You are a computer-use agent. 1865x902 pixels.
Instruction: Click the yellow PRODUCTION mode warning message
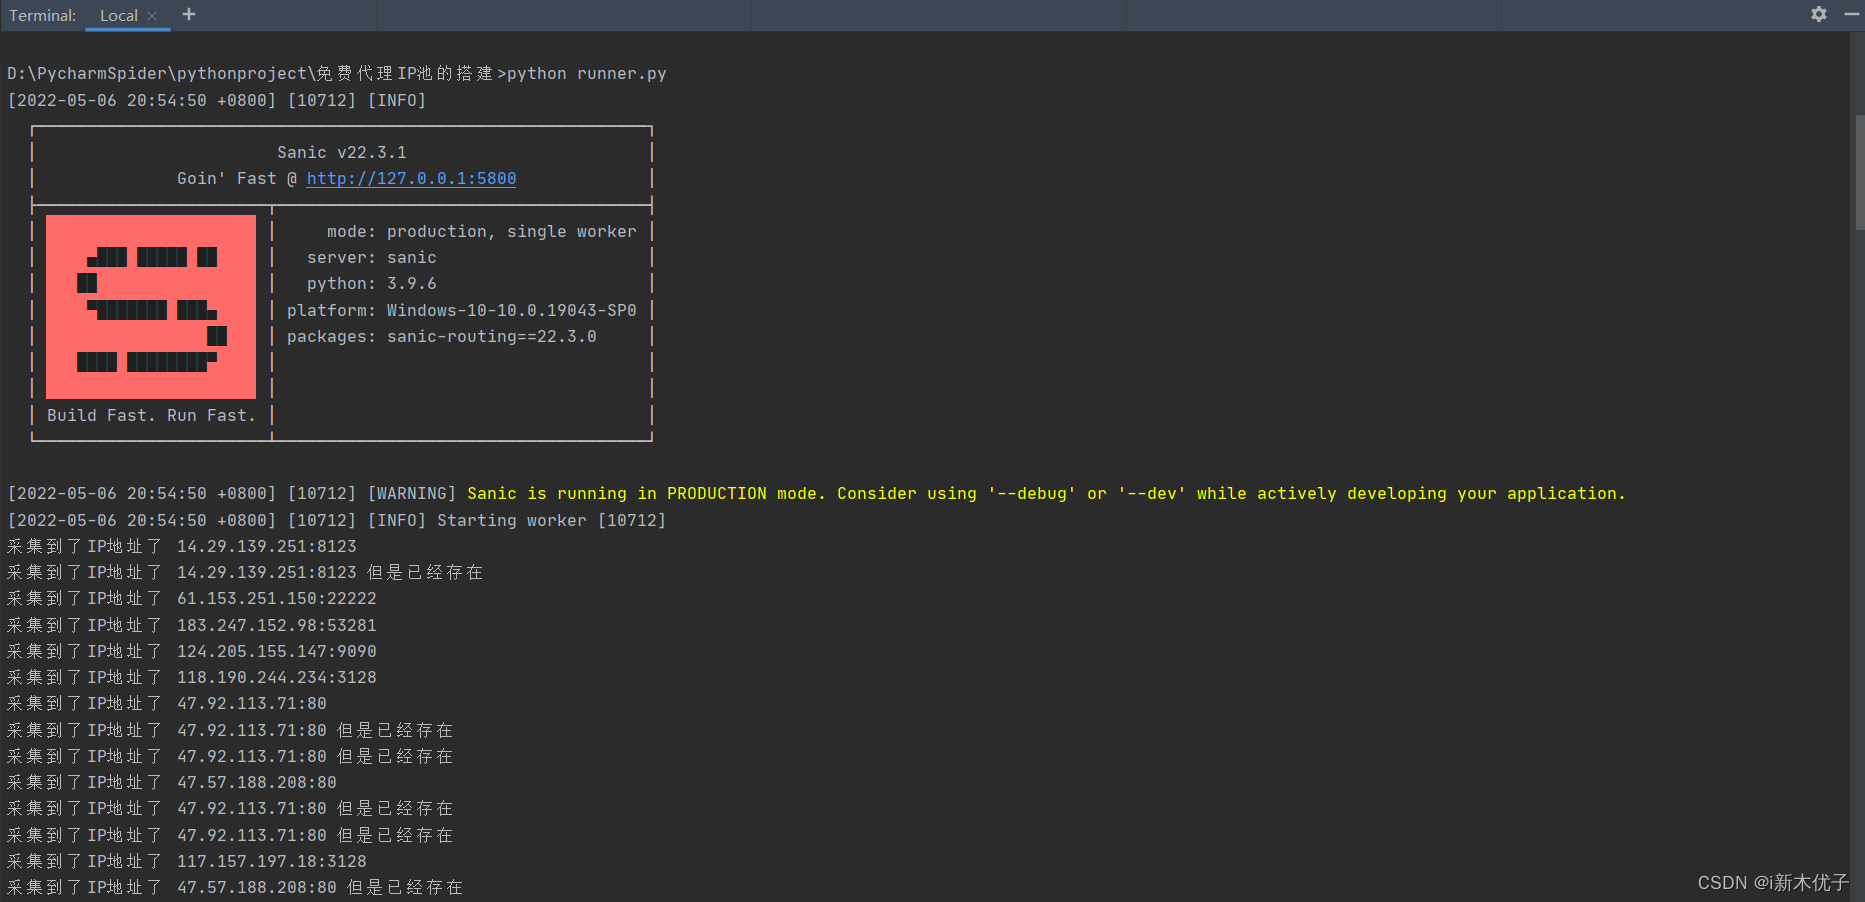click(x=1046, y=493)
